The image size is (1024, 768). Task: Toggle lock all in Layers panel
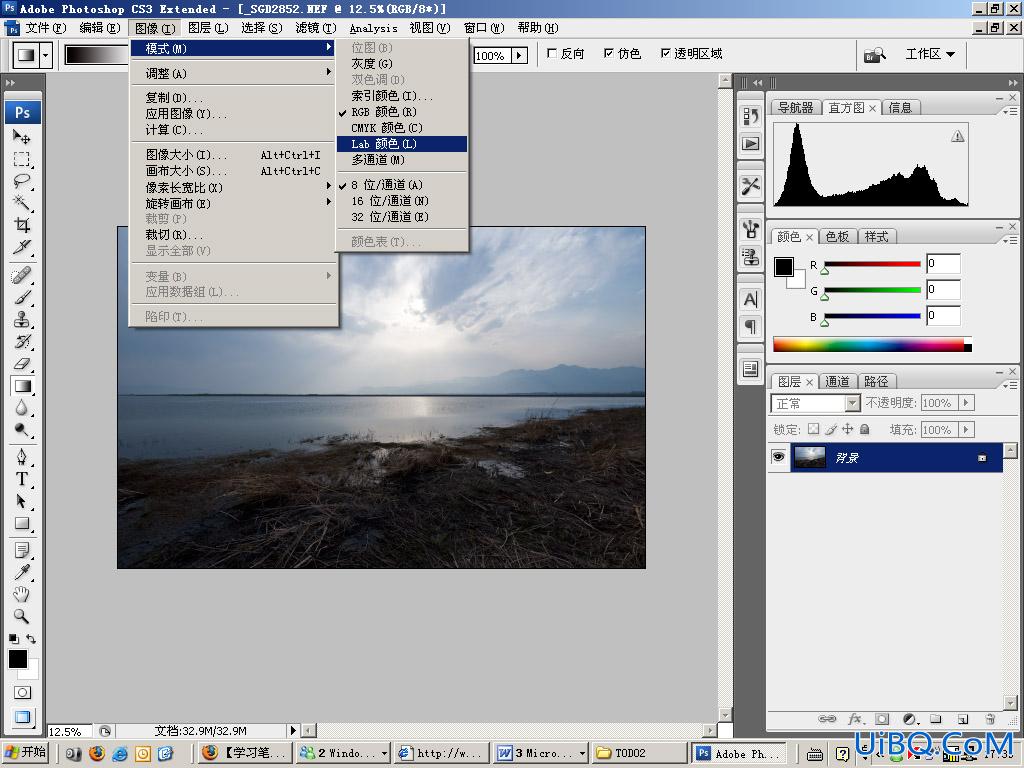(x=865, y=429)
